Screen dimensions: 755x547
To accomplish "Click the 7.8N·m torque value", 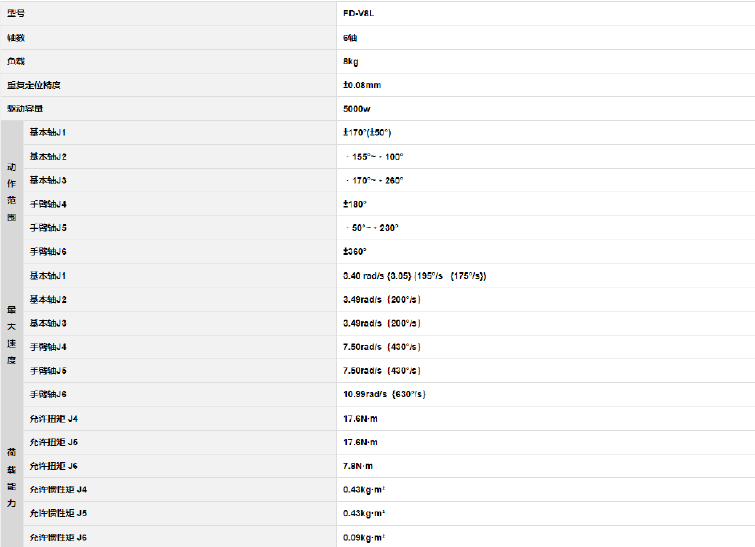I will (358, 466).
